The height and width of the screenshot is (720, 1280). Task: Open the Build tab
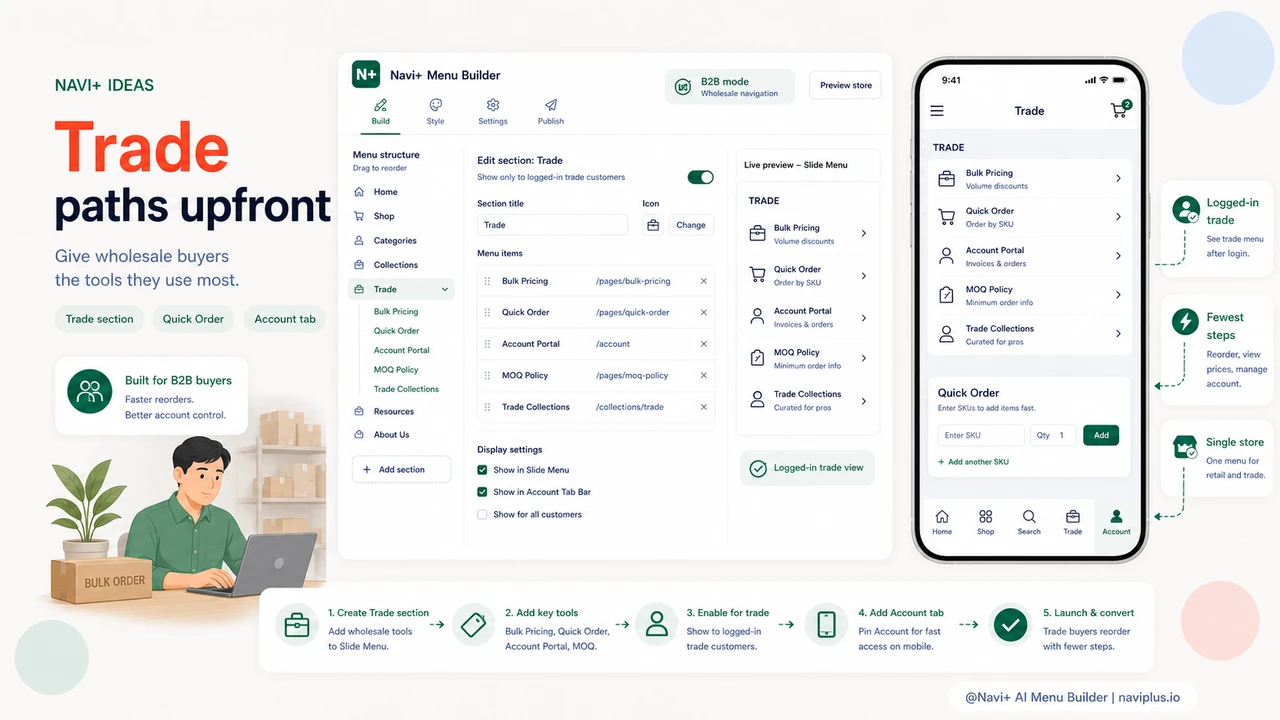pos(380,112)
